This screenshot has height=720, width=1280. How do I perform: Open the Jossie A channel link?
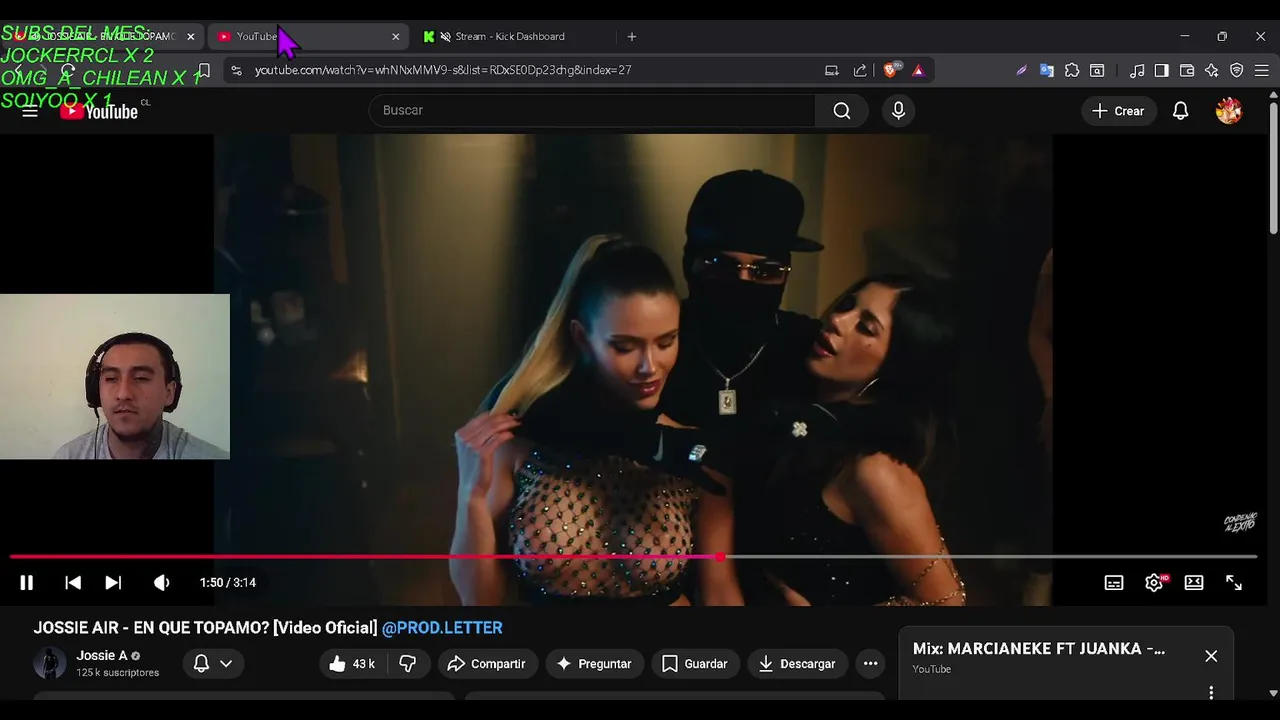tap(102, 656)
